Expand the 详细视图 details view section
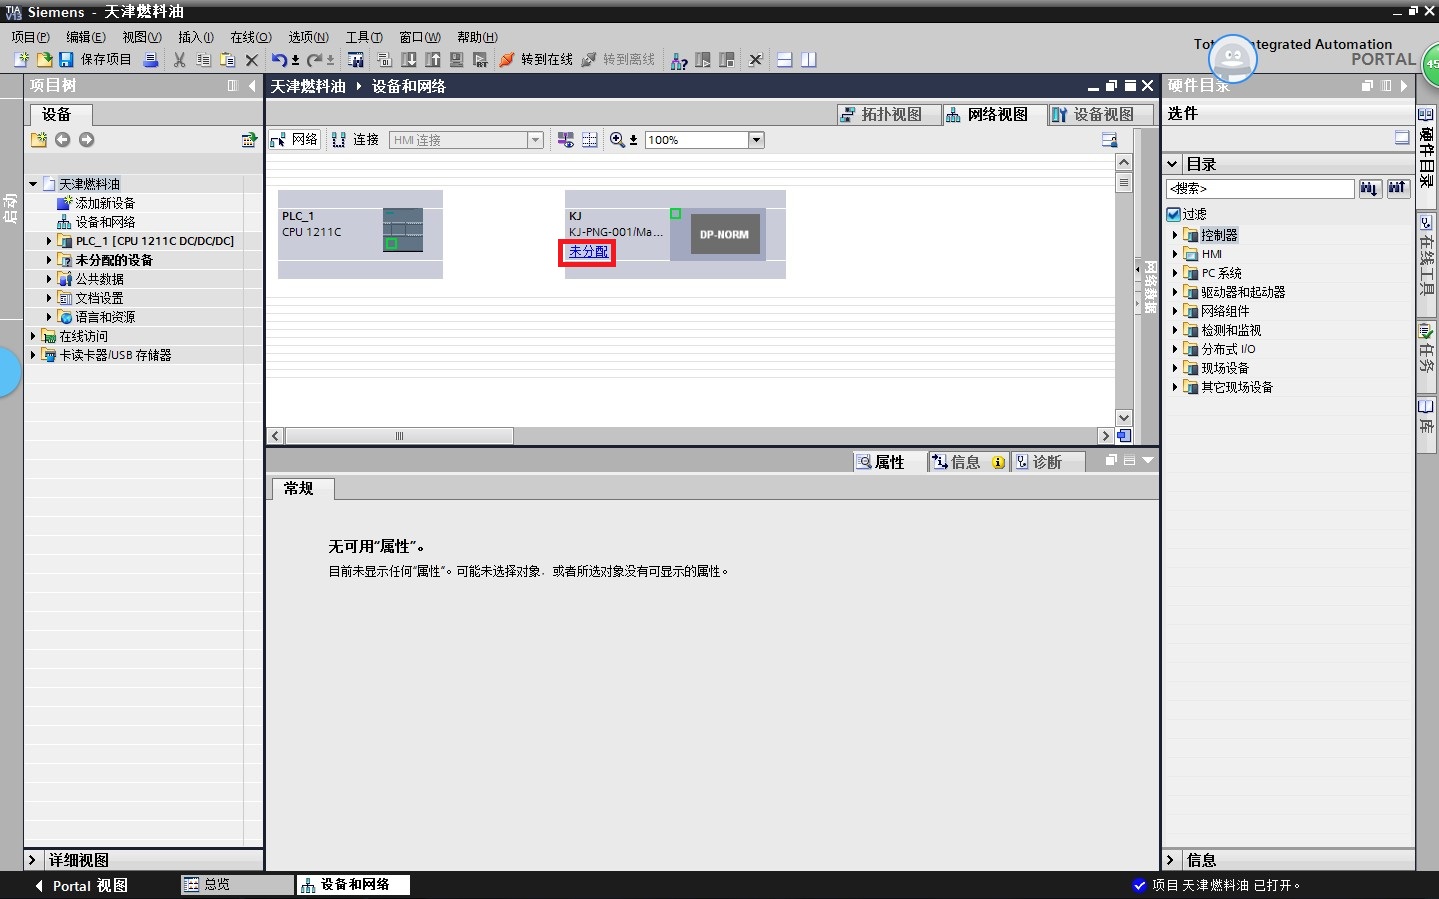The image size is (1439, 899). click(x=32, y=860)
